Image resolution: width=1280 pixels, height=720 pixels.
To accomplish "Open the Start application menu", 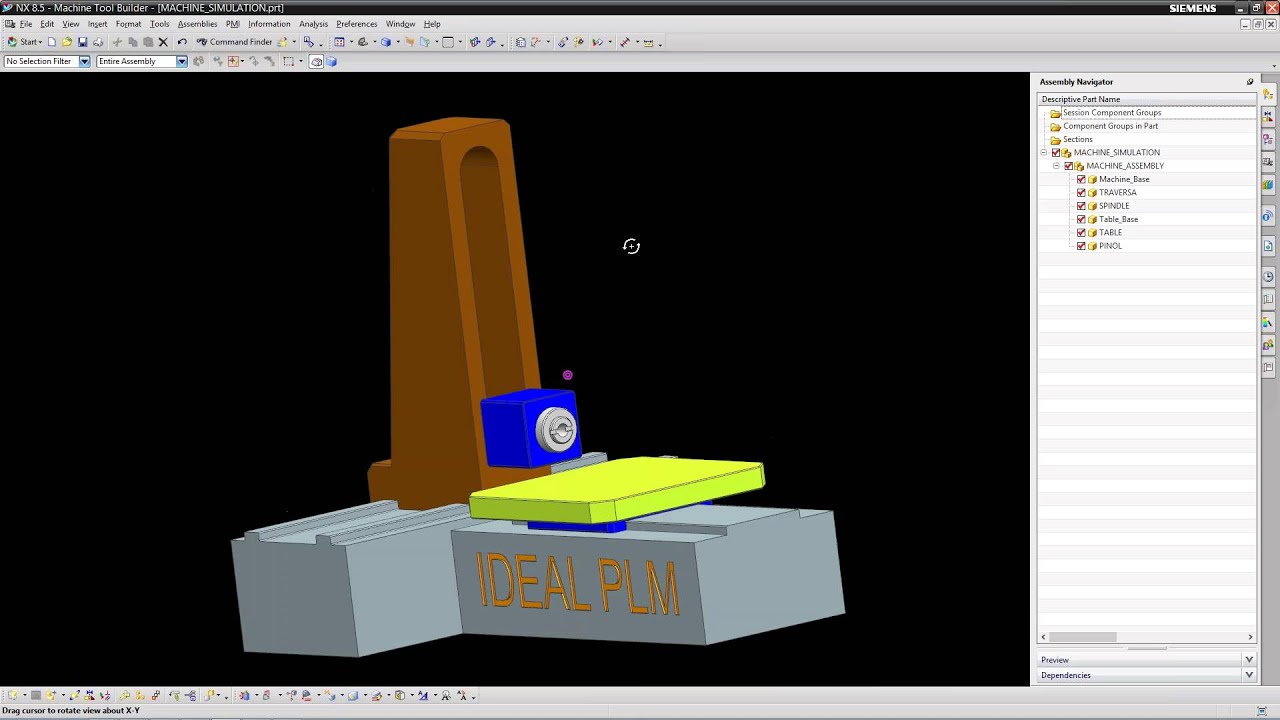I will [26, 42].
